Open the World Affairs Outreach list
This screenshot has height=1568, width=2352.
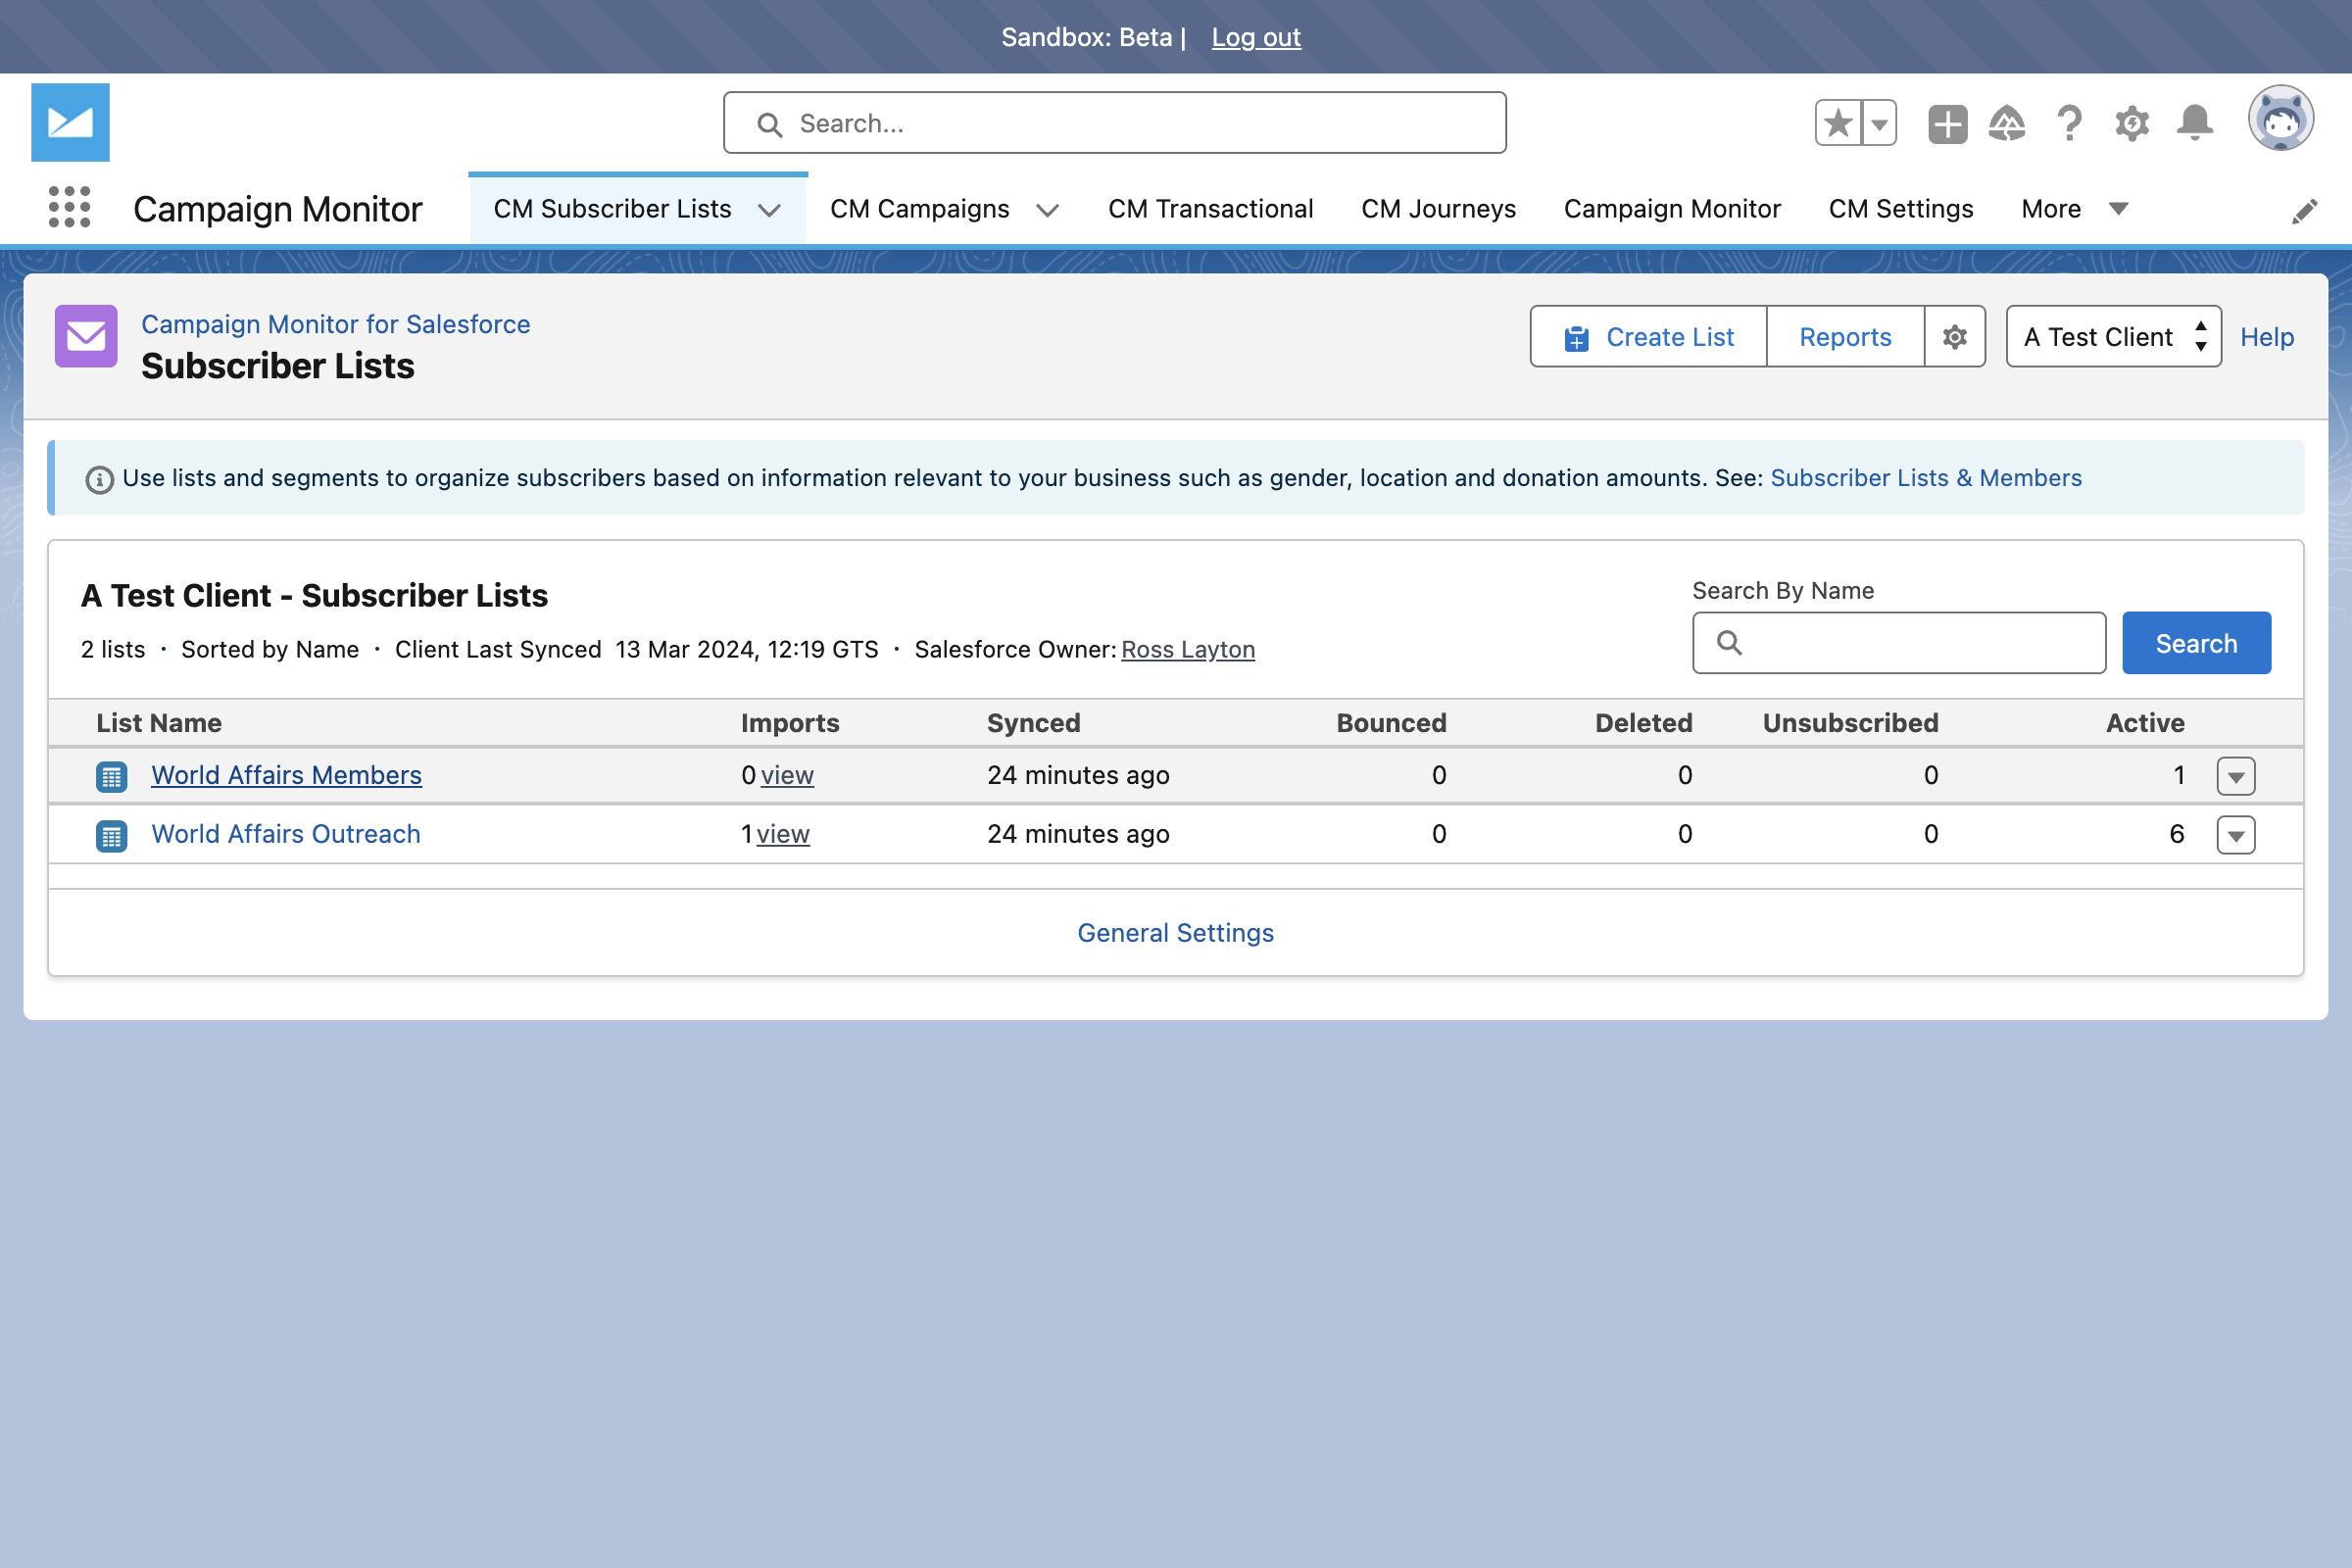[285, 834]
